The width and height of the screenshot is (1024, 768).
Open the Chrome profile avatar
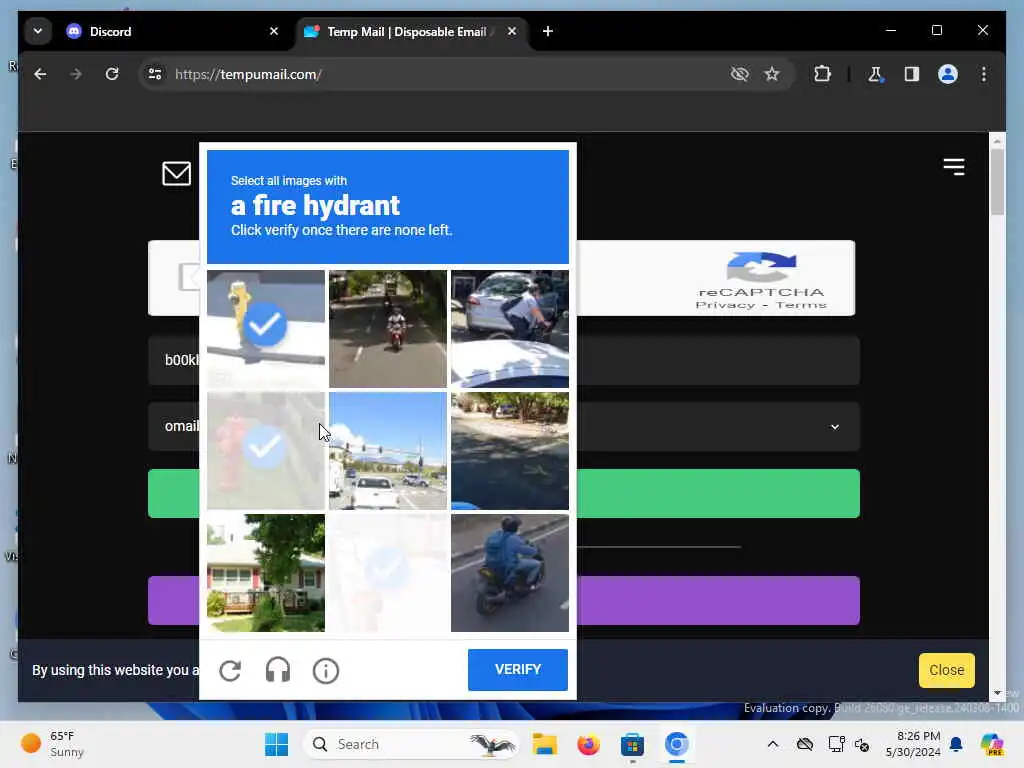coord(948,74)
